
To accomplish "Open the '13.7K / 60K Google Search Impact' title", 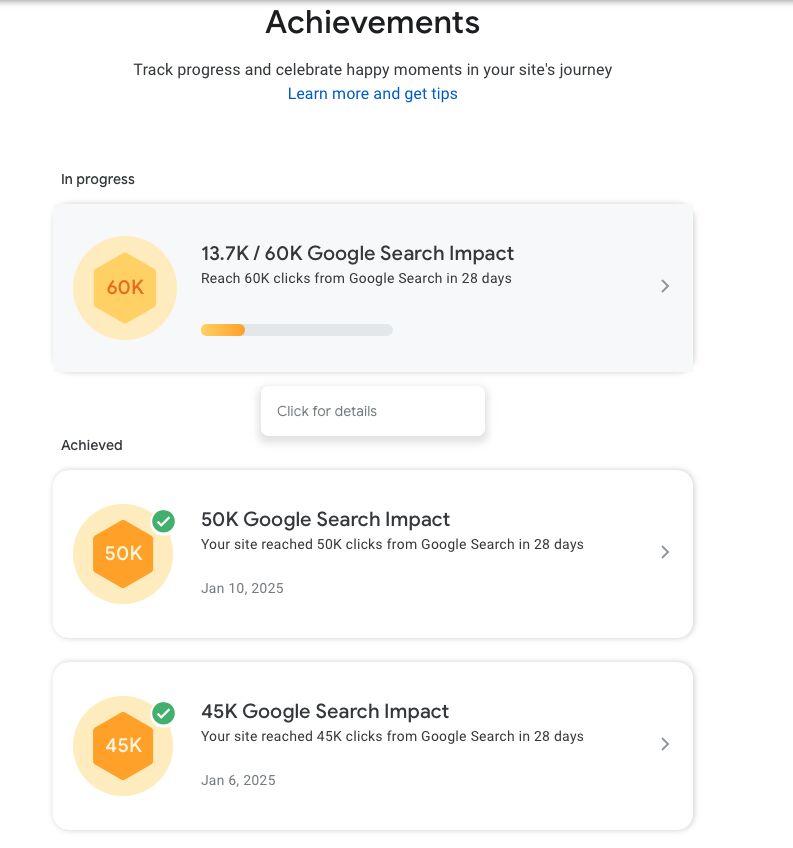I will 358,253.
